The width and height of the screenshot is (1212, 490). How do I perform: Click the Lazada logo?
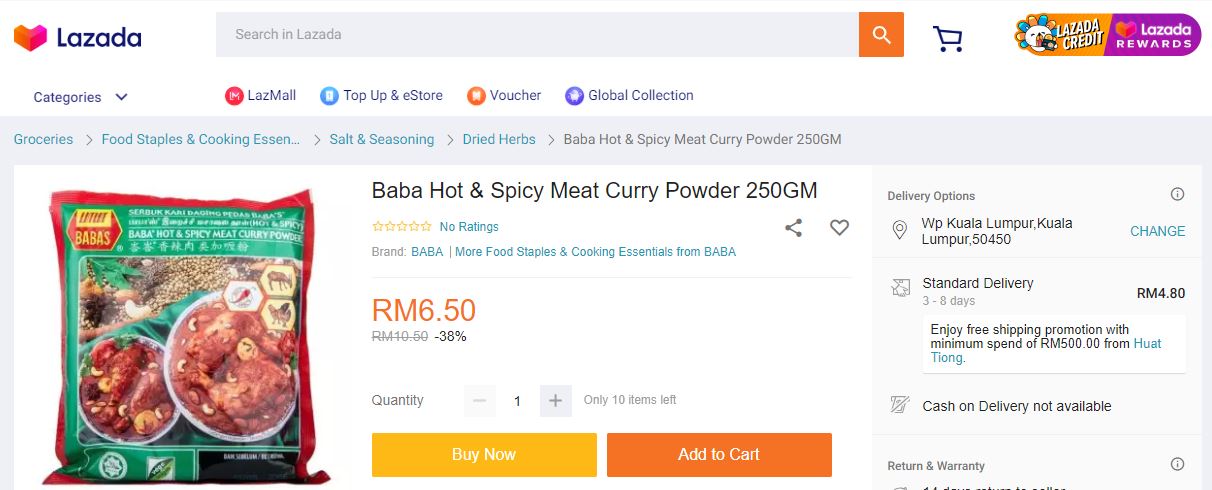77,38
